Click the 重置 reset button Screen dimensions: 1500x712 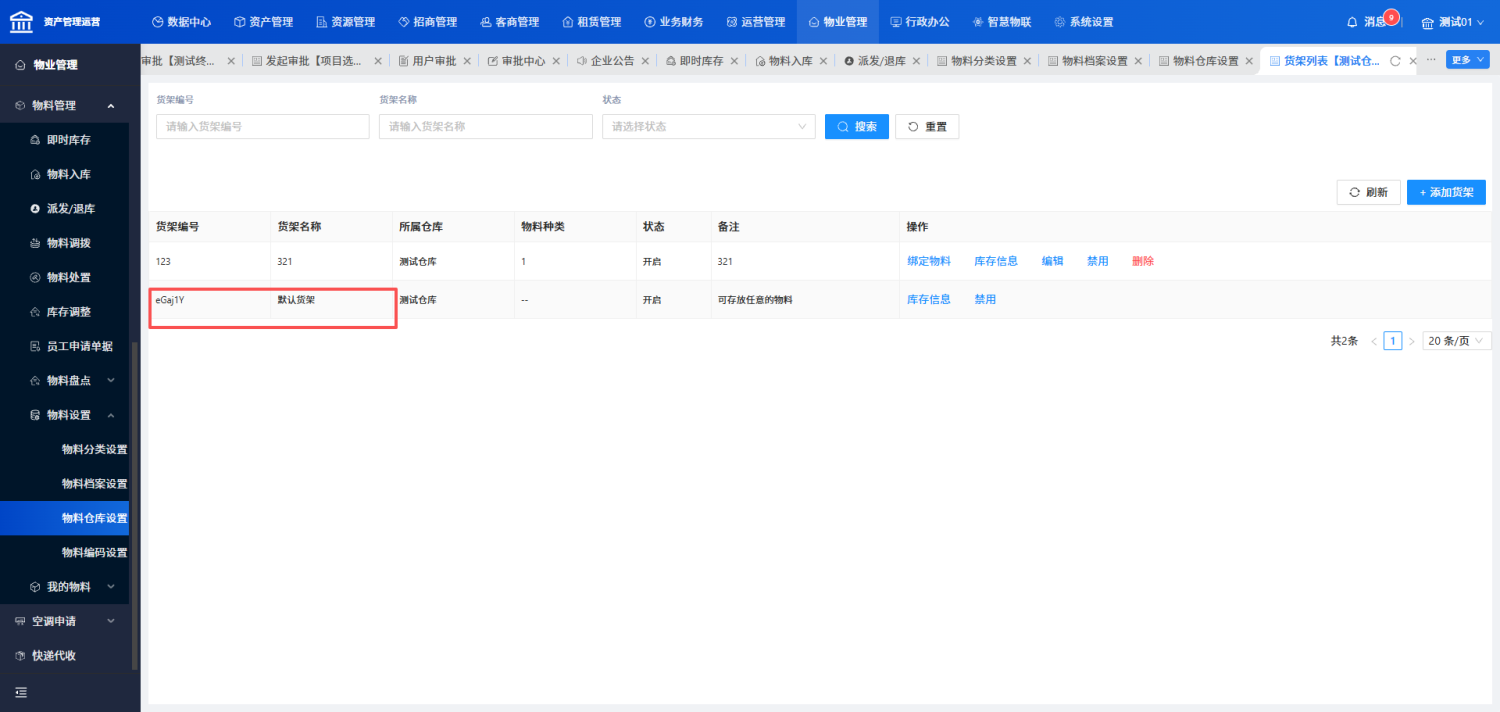(x=927, y=126)
